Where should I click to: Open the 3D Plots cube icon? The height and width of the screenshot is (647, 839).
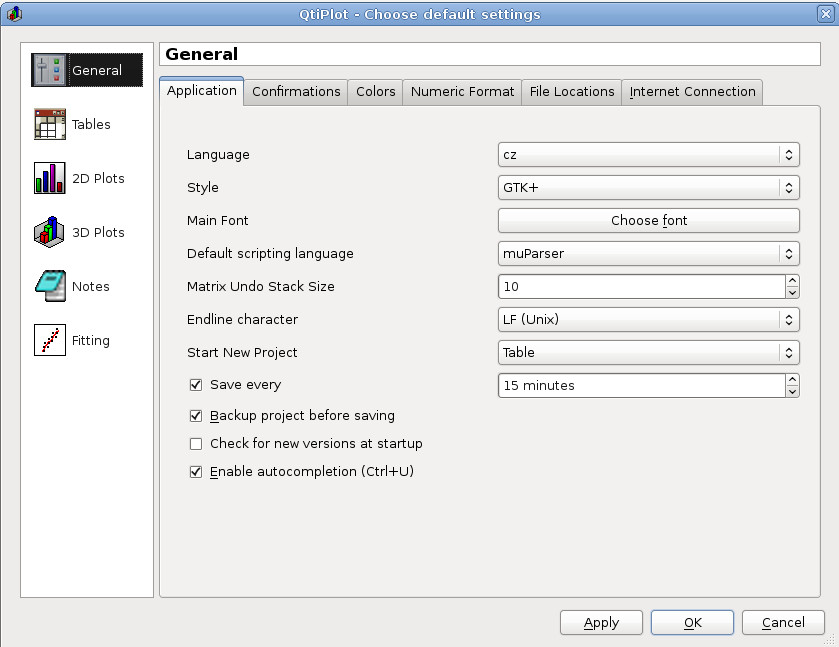click(50, 232)
